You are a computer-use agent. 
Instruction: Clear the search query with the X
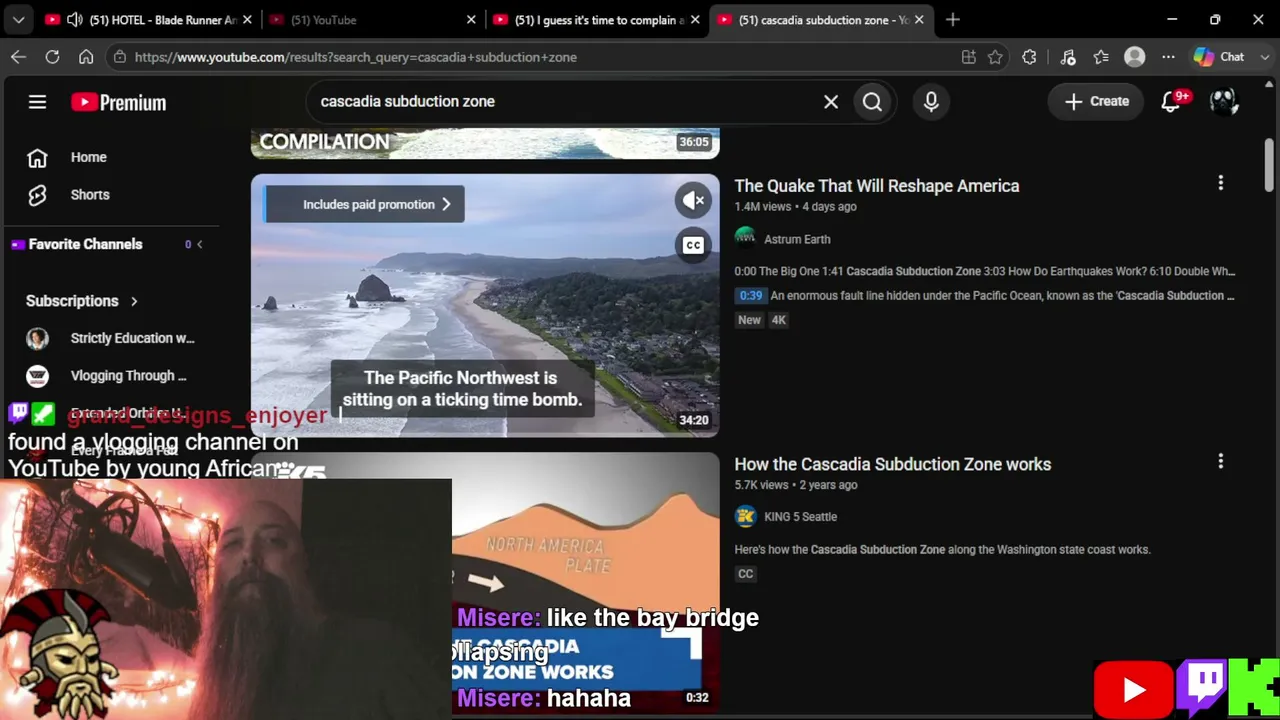(x=831, y=101)
